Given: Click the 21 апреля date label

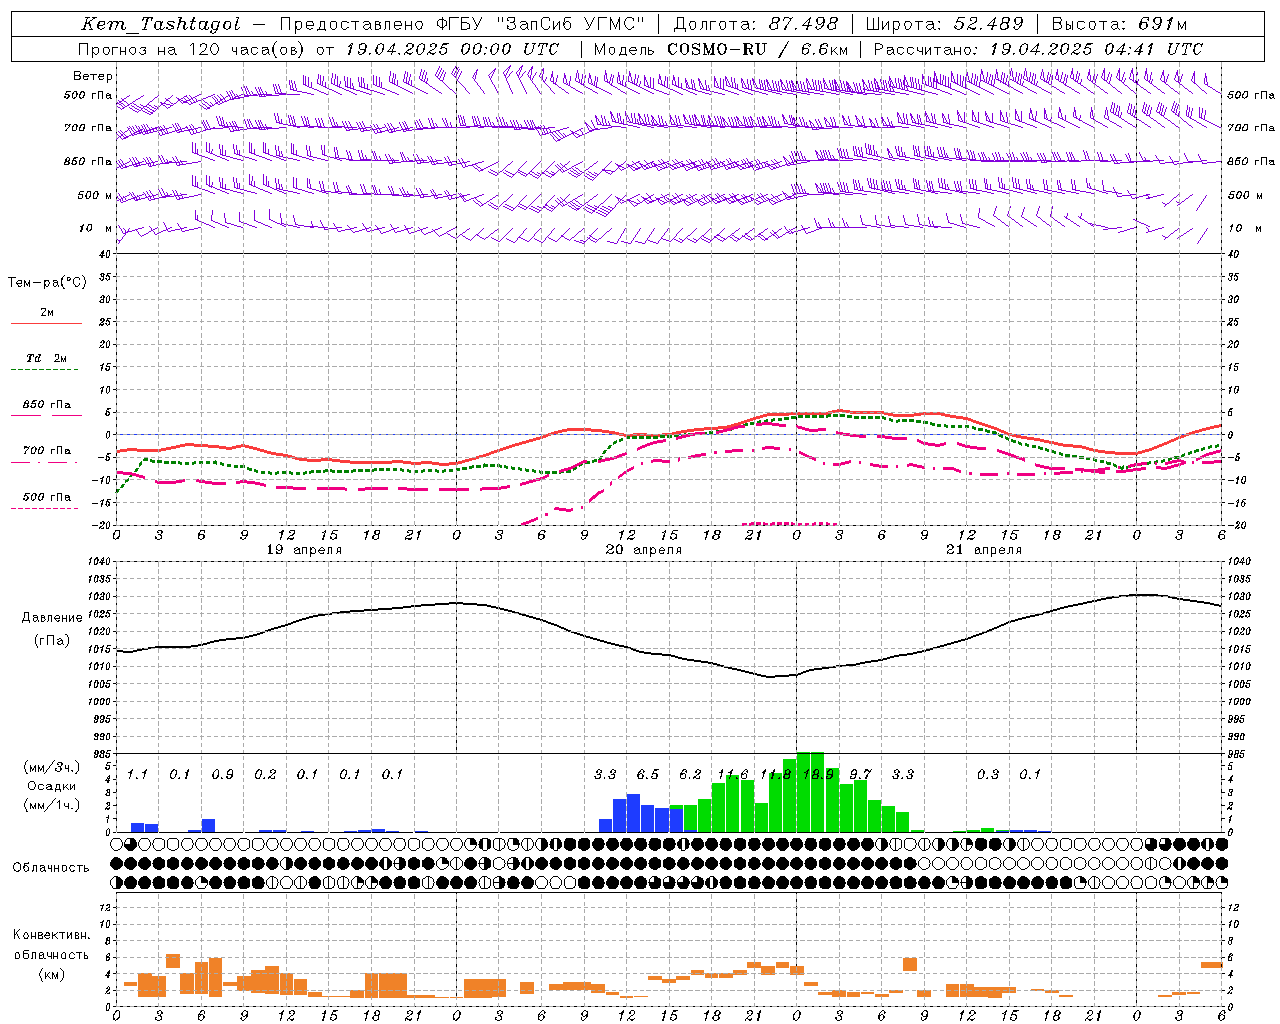Looking at the screenshot, I should tap(984, 549).
